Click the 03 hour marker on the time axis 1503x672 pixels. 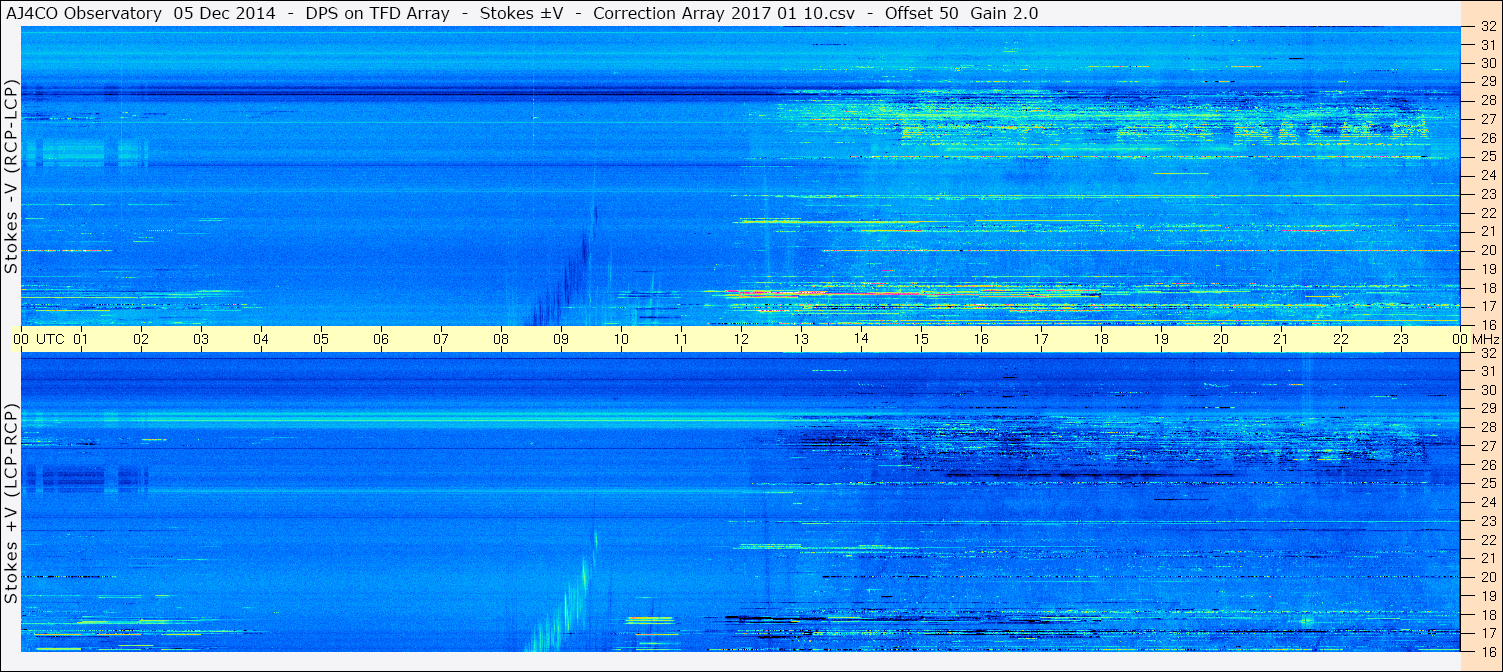(x=201, y=339)
